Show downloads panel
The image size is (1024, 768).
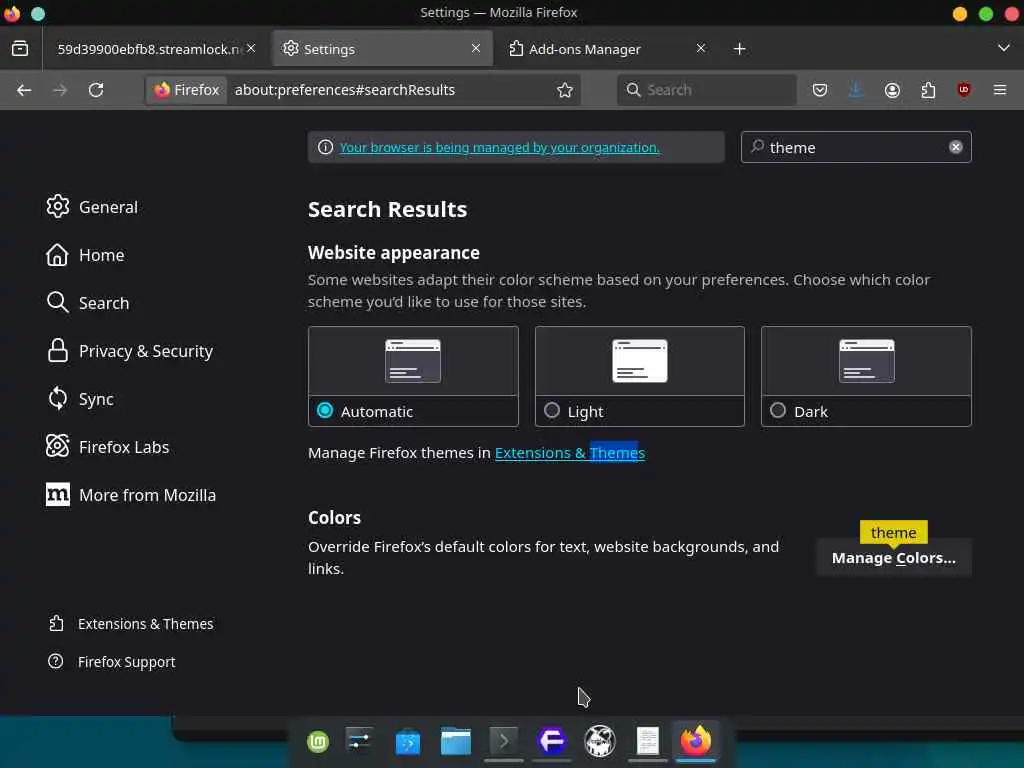[856, 90]
